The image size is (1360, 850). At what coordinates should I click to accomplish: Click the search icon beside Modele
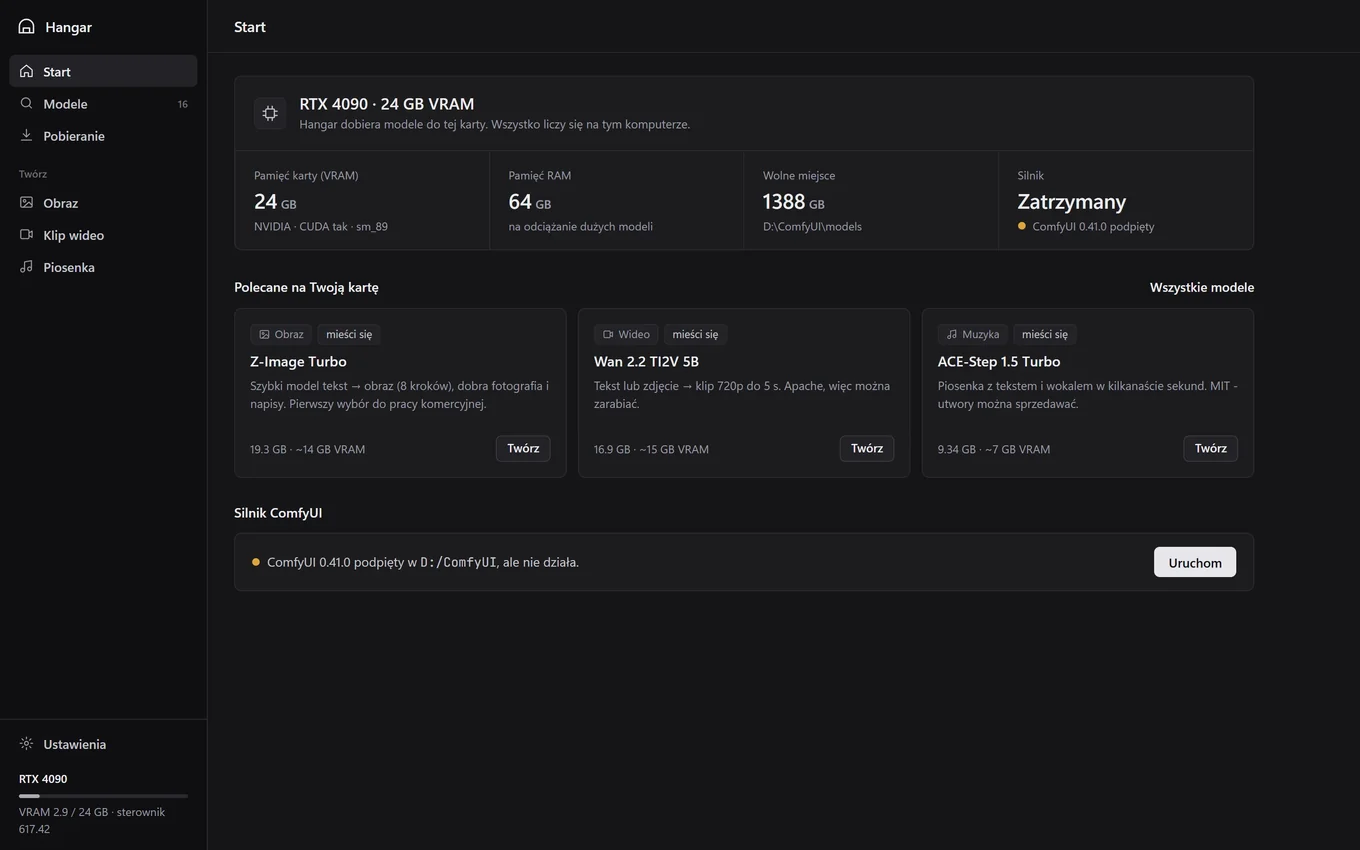point(26,104)
